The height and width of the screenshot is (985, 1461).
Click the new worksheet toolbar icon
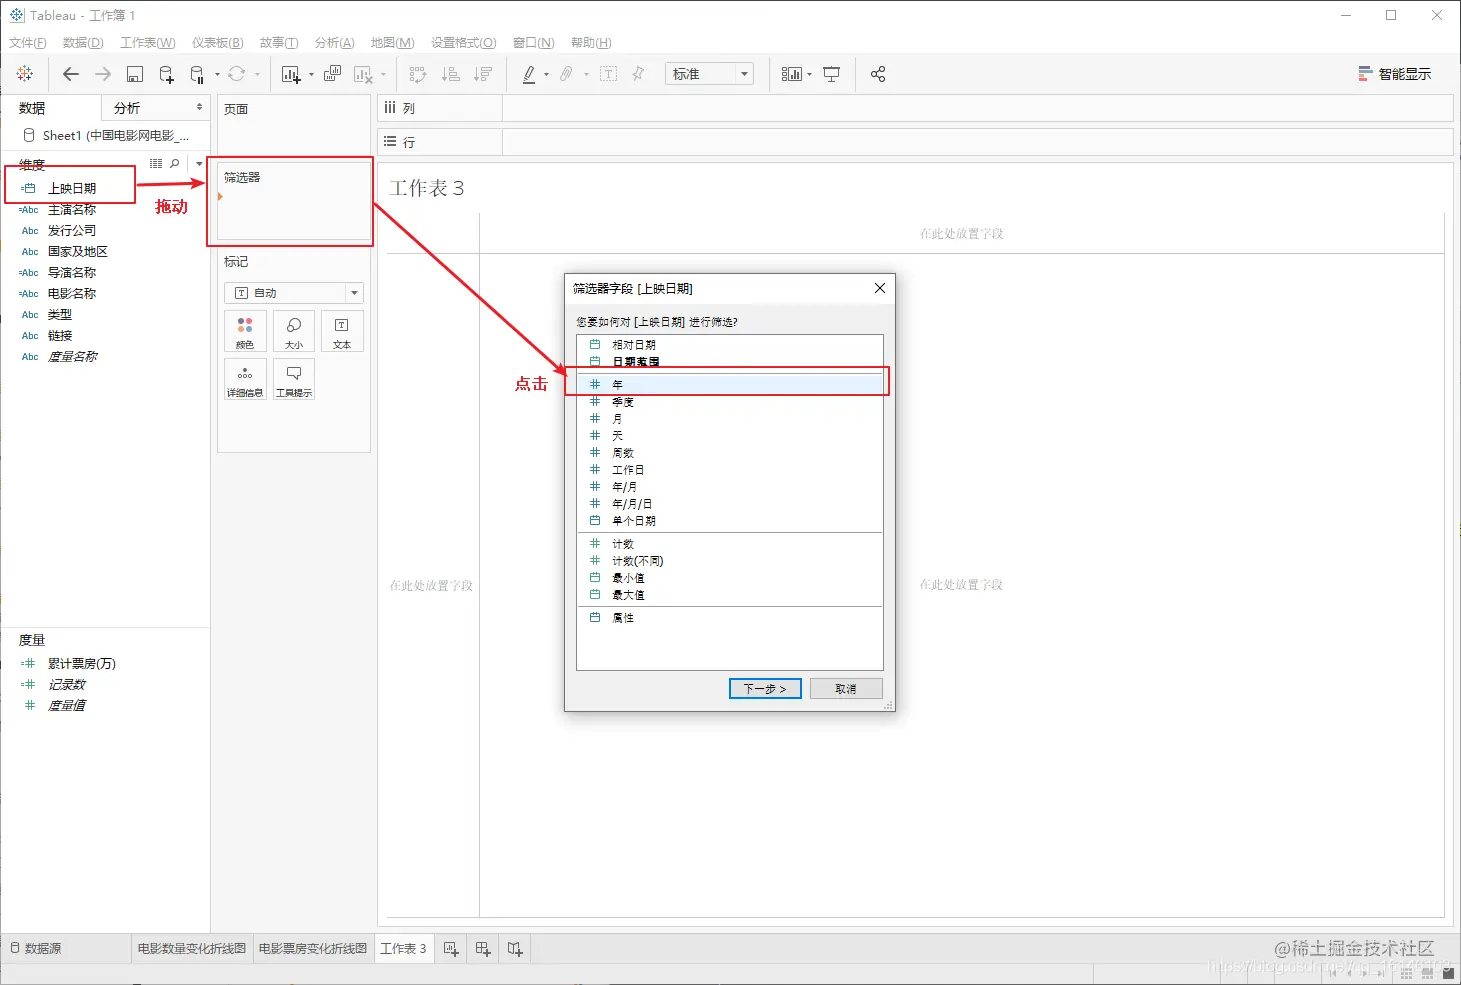coord(291,74)
